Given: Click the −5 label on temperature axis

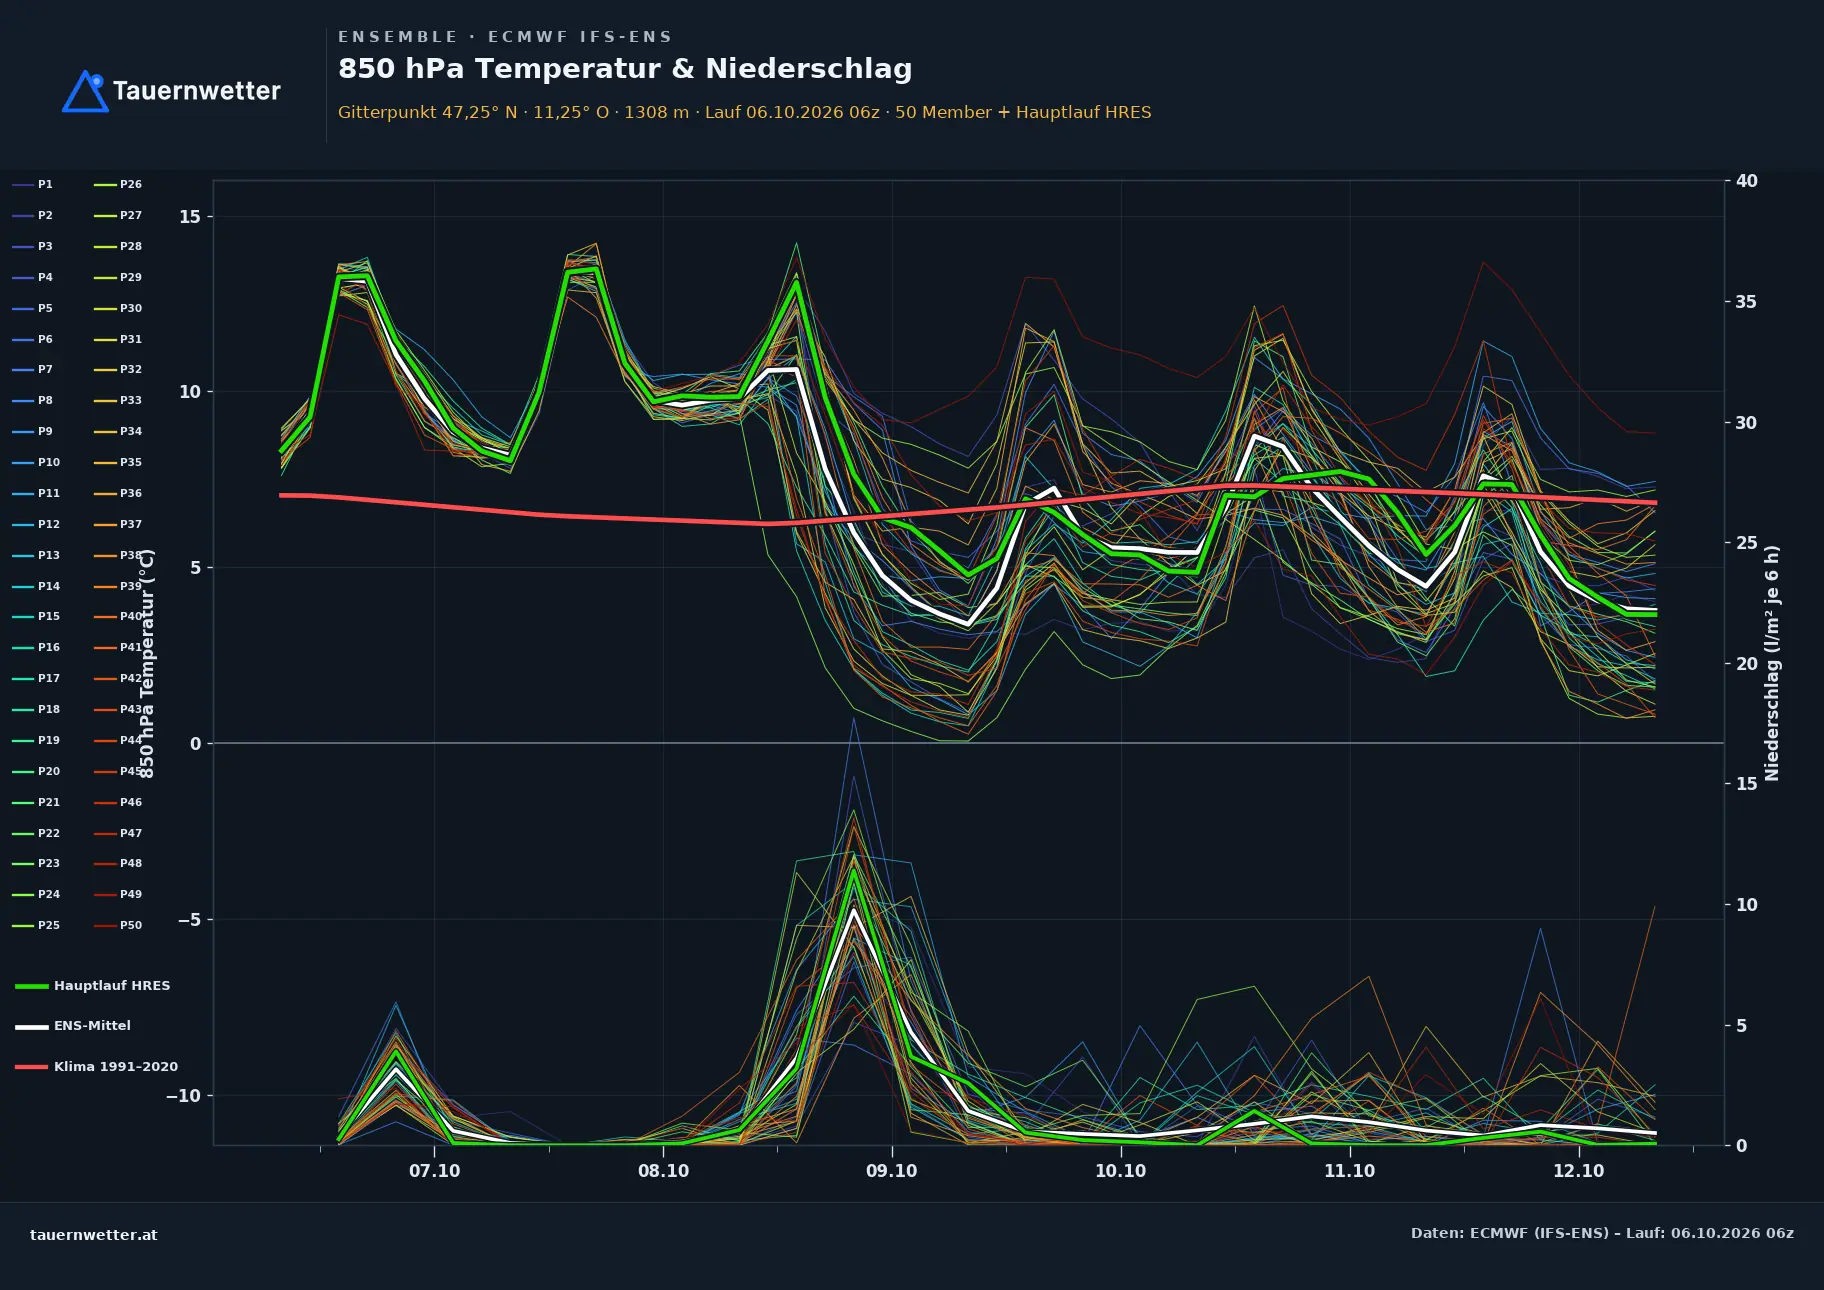Looking at the screenshot, I should (188, 920).
